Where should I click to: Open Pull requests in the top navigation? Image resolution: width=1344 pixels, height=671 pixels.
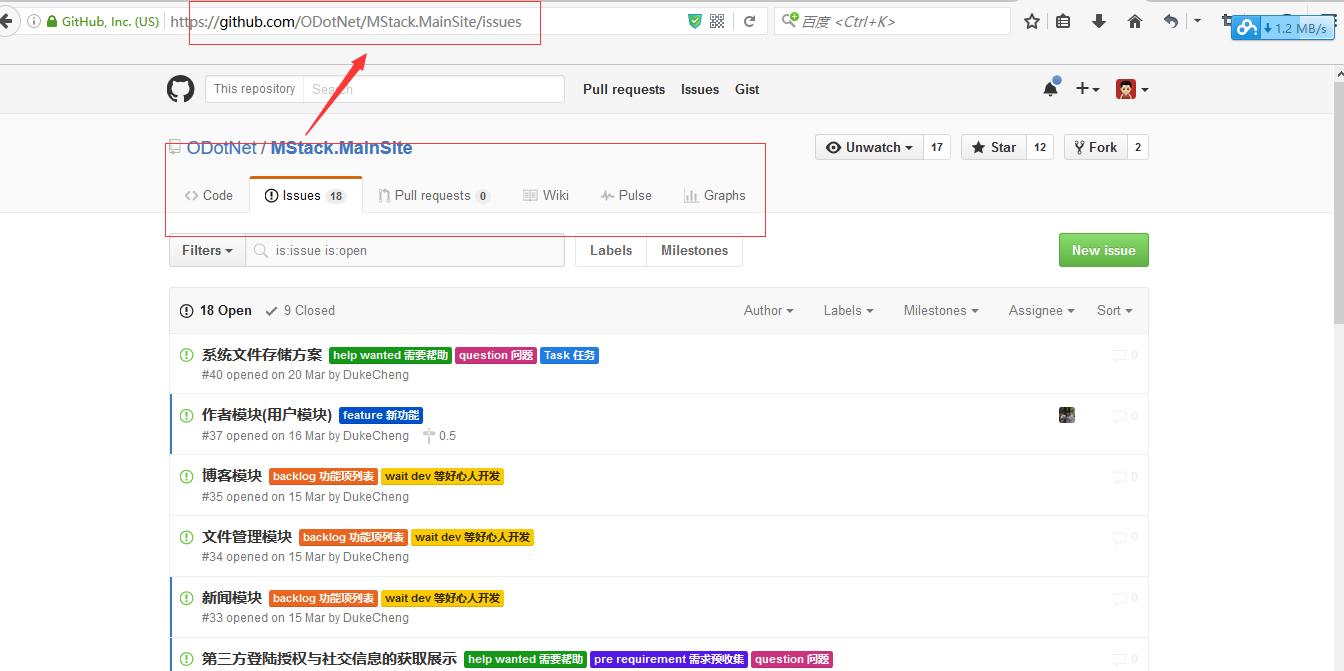point(624,89)
